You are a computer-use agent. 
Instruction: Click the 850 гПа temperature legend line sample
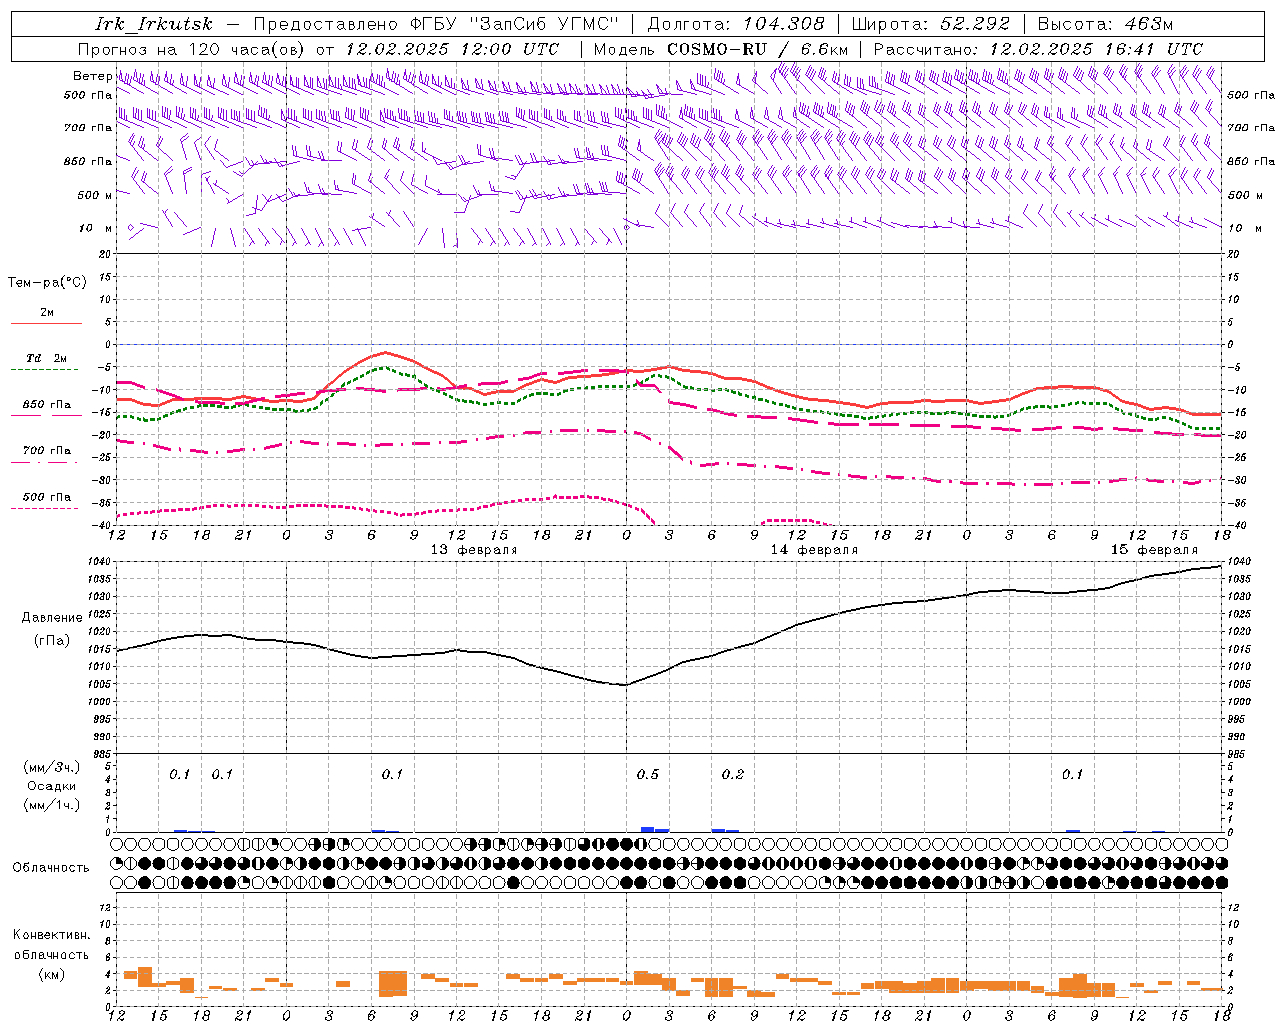[46, 414]
